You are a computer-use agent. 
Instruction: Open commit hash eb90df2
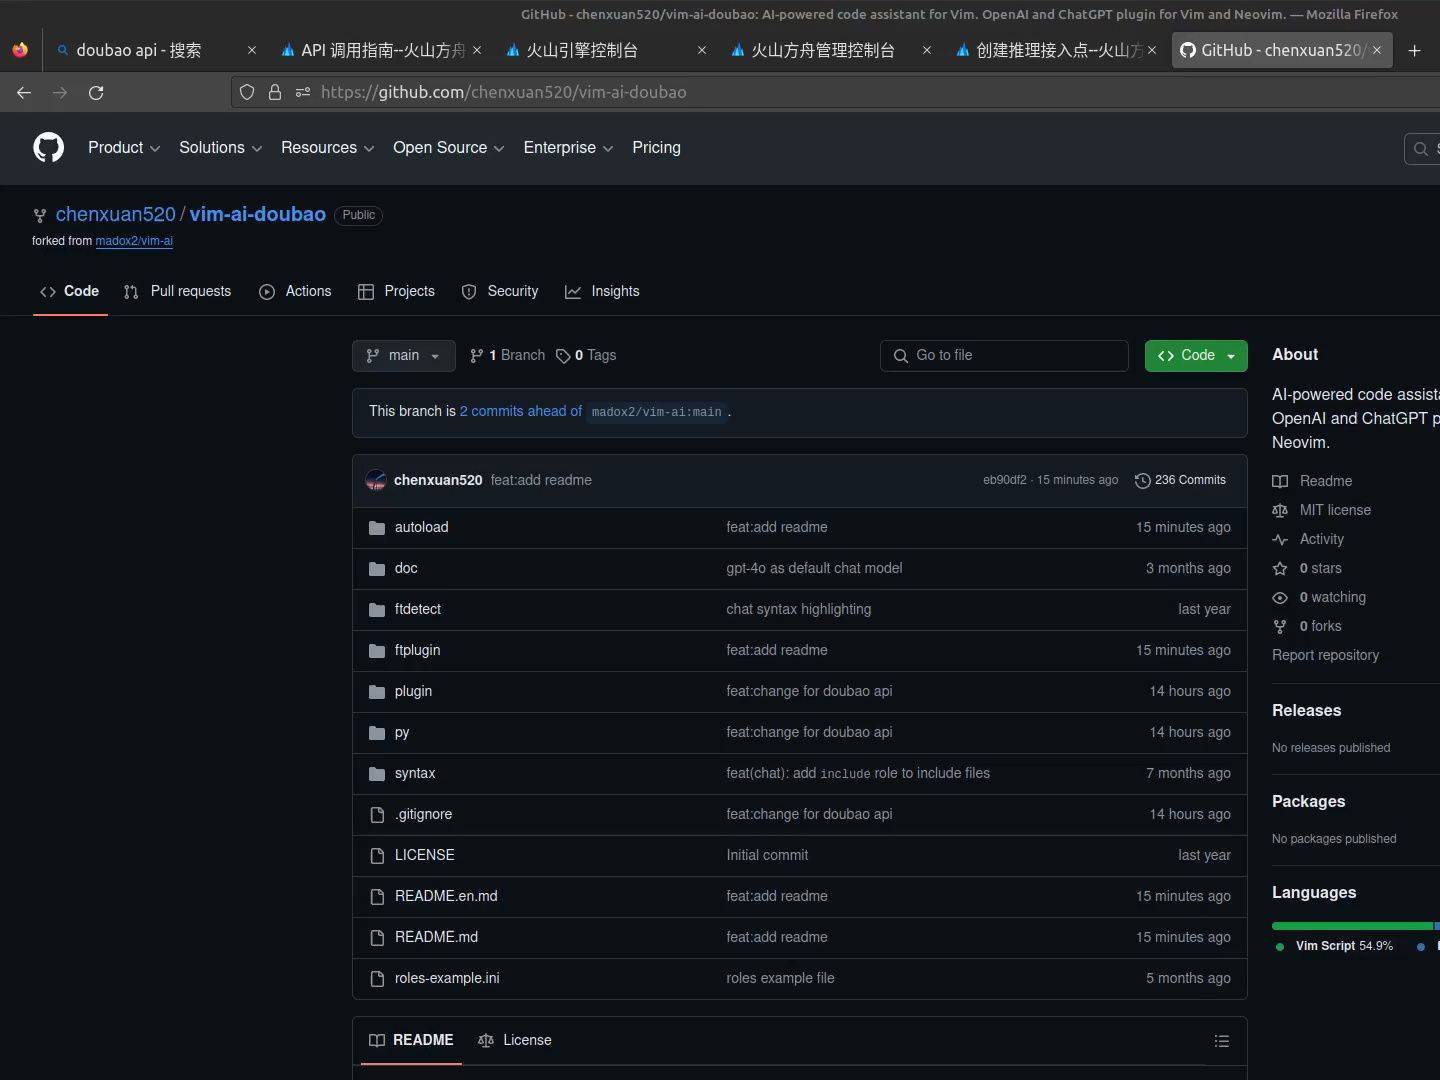point(1004,481)
